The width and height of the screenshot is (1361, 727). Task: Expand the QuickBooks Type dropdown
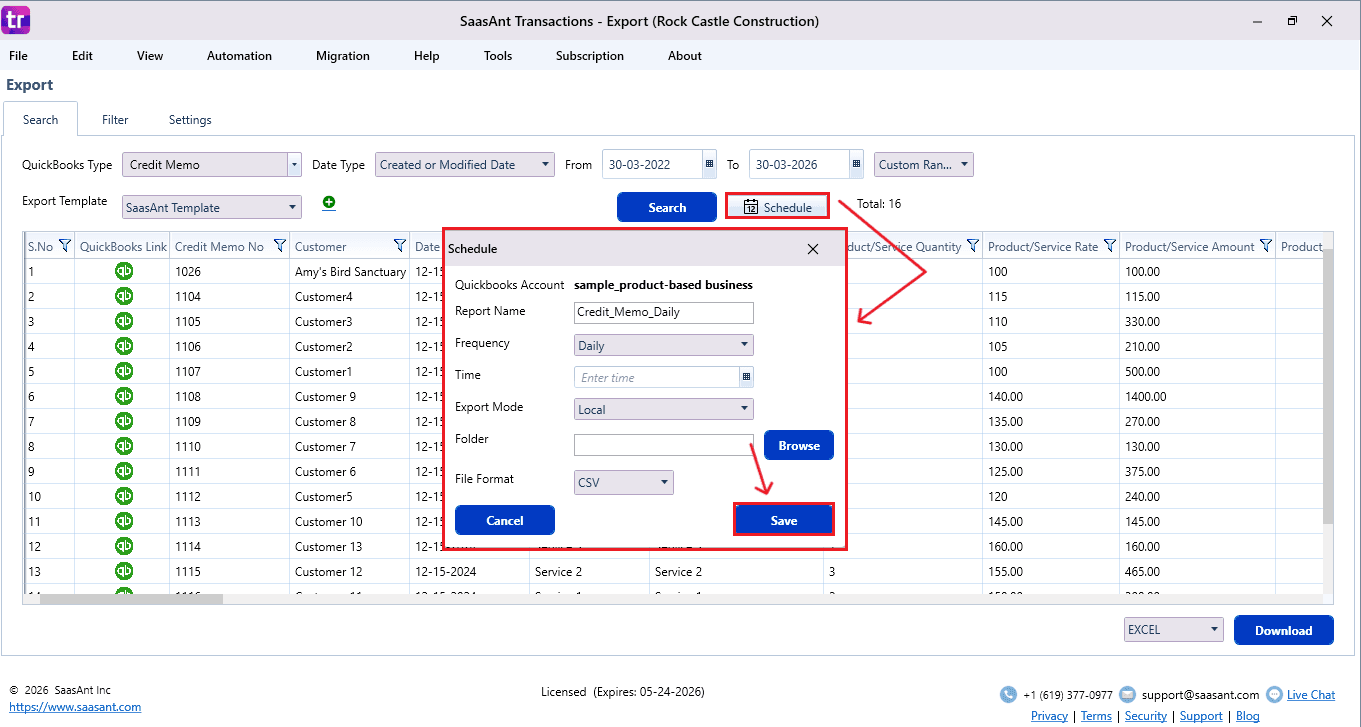pyautogui.click(x=294, y=164)
